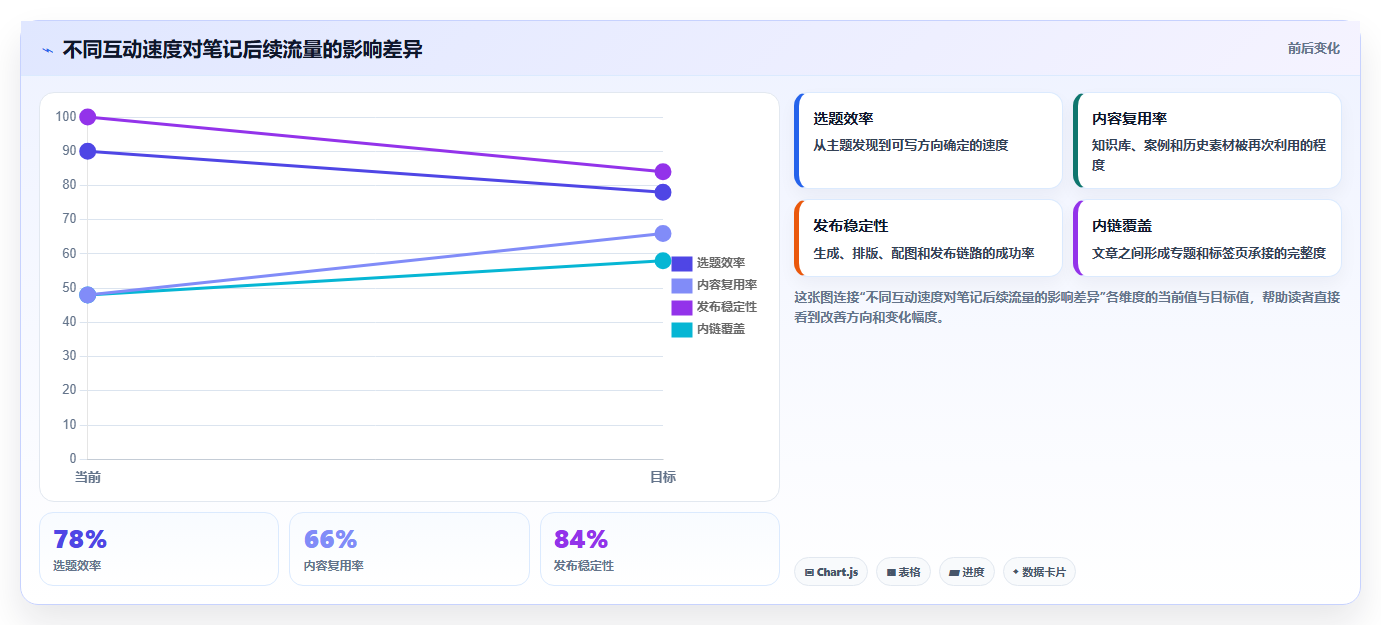The image size is (1381, 625).
Task: Click the y-axis value 0
Action: [x=73, y=459]
